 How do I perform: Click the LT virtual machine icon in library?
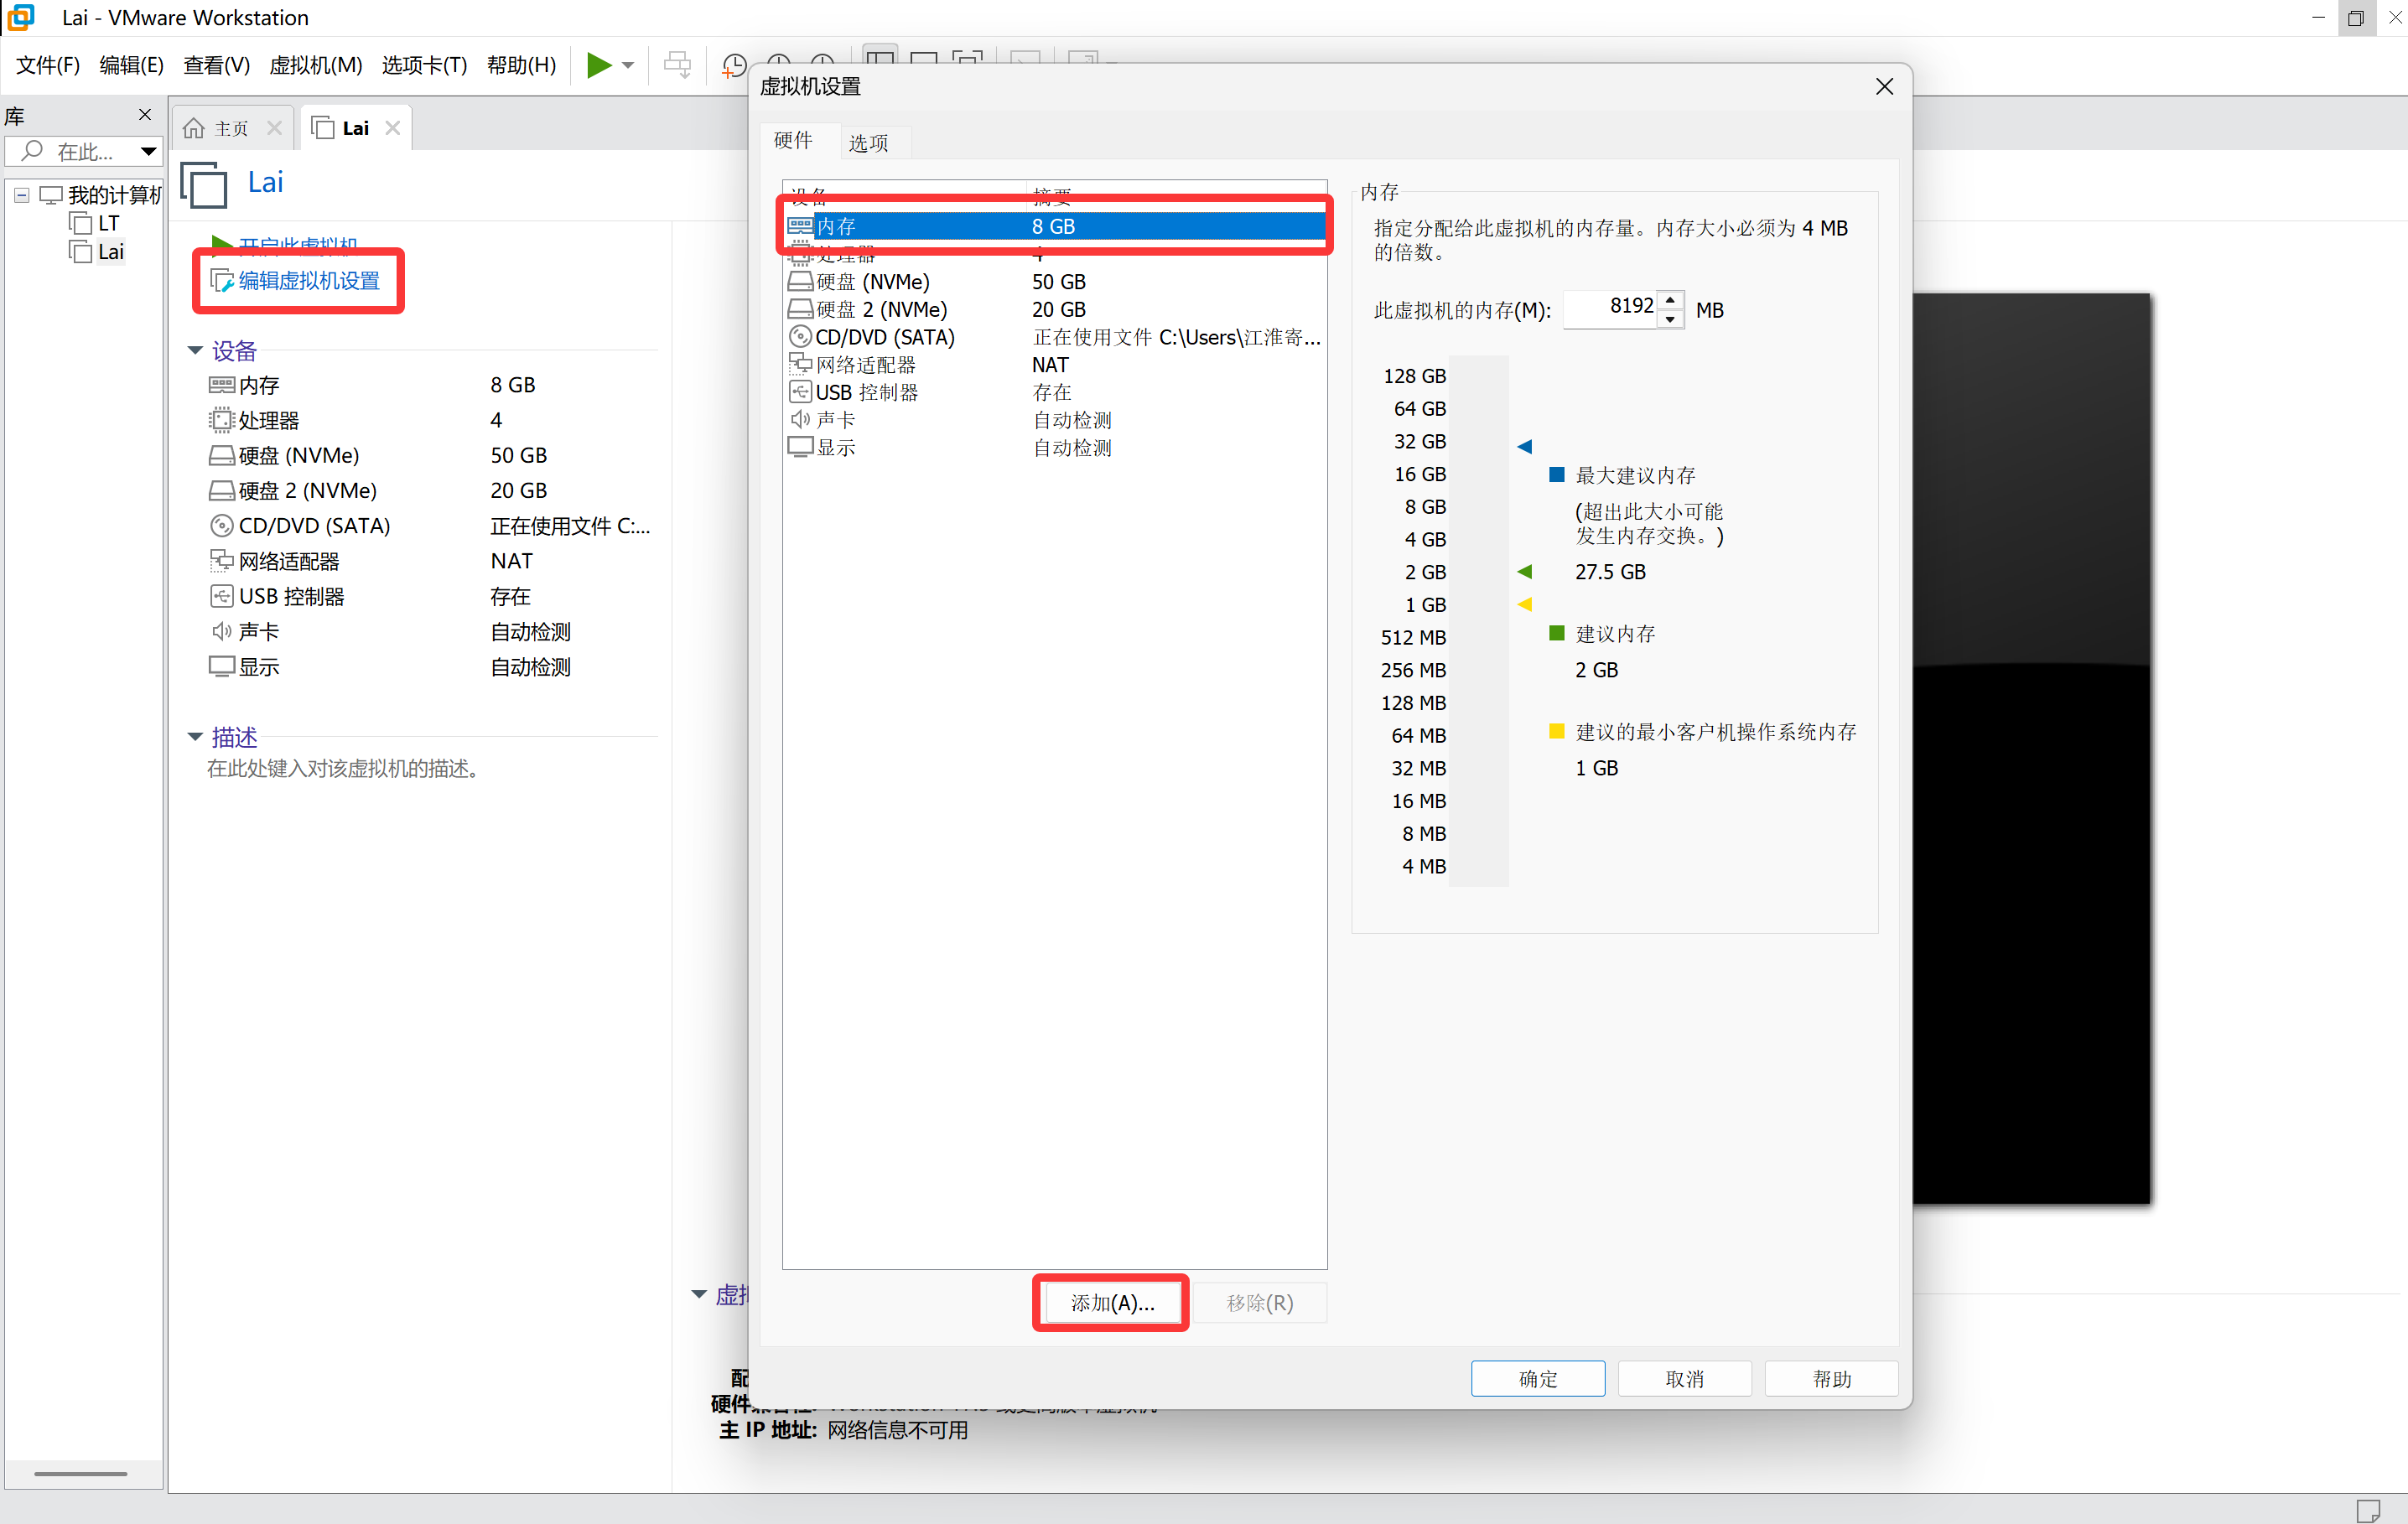tap(80, 223)
